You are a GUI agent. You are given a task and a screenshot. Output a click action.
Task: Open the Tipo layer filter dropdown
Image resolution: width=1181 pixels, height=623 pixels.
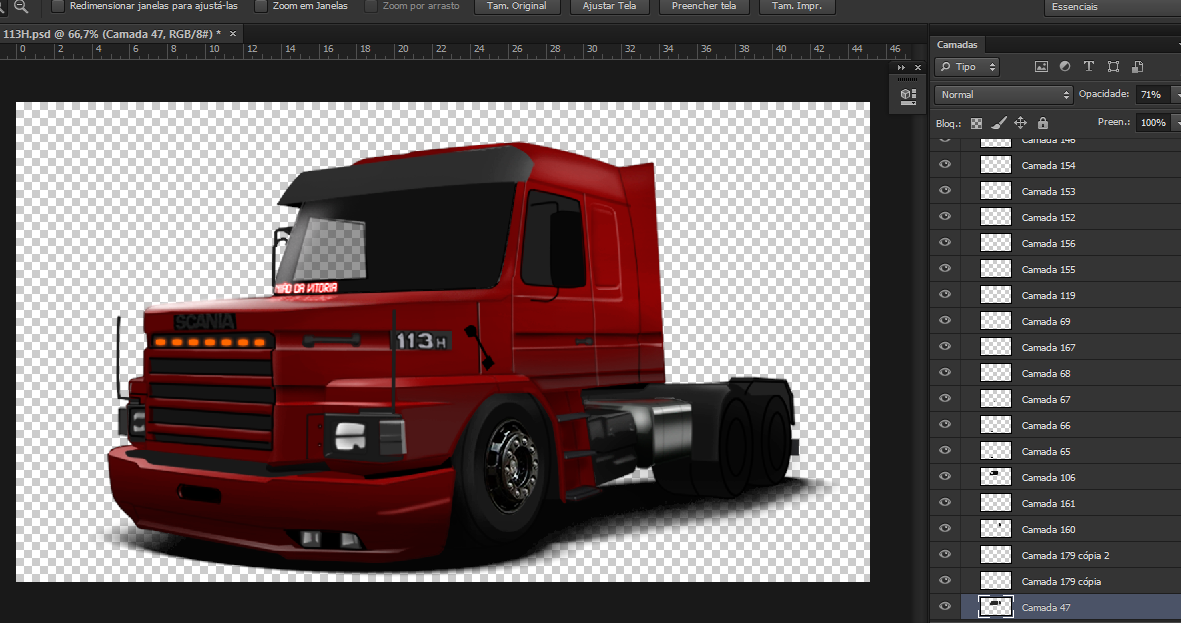pos(967,67)
